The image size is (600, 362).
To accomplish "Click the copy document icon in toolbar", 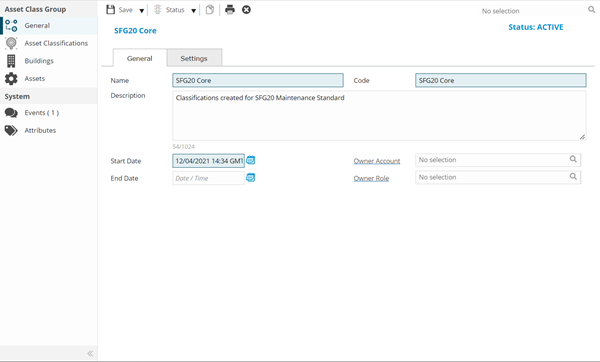I will [x=210, y=10].
